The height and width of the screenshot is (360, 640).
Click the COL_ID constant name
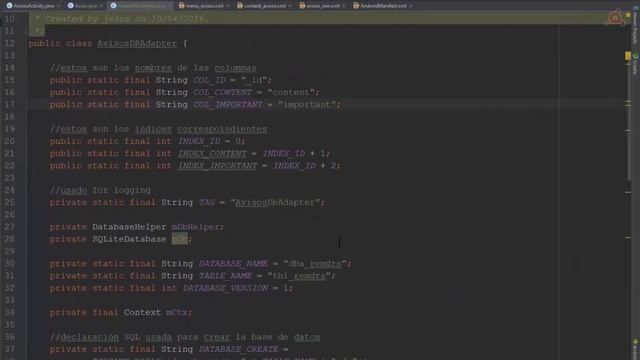(x=209, y=80)
